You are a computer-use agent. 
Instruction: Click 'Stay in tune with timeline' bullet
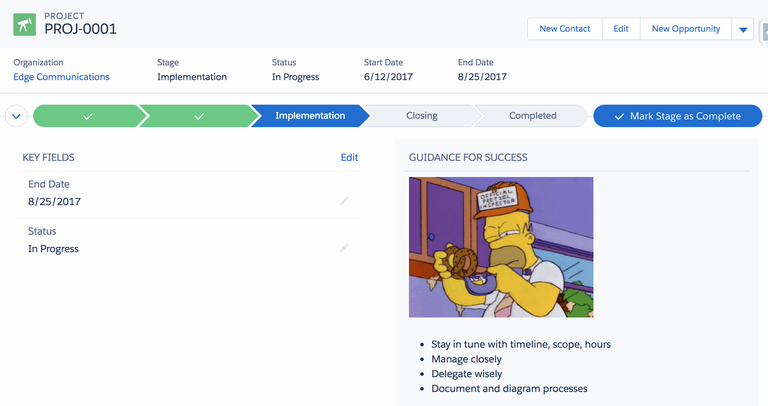521,344
